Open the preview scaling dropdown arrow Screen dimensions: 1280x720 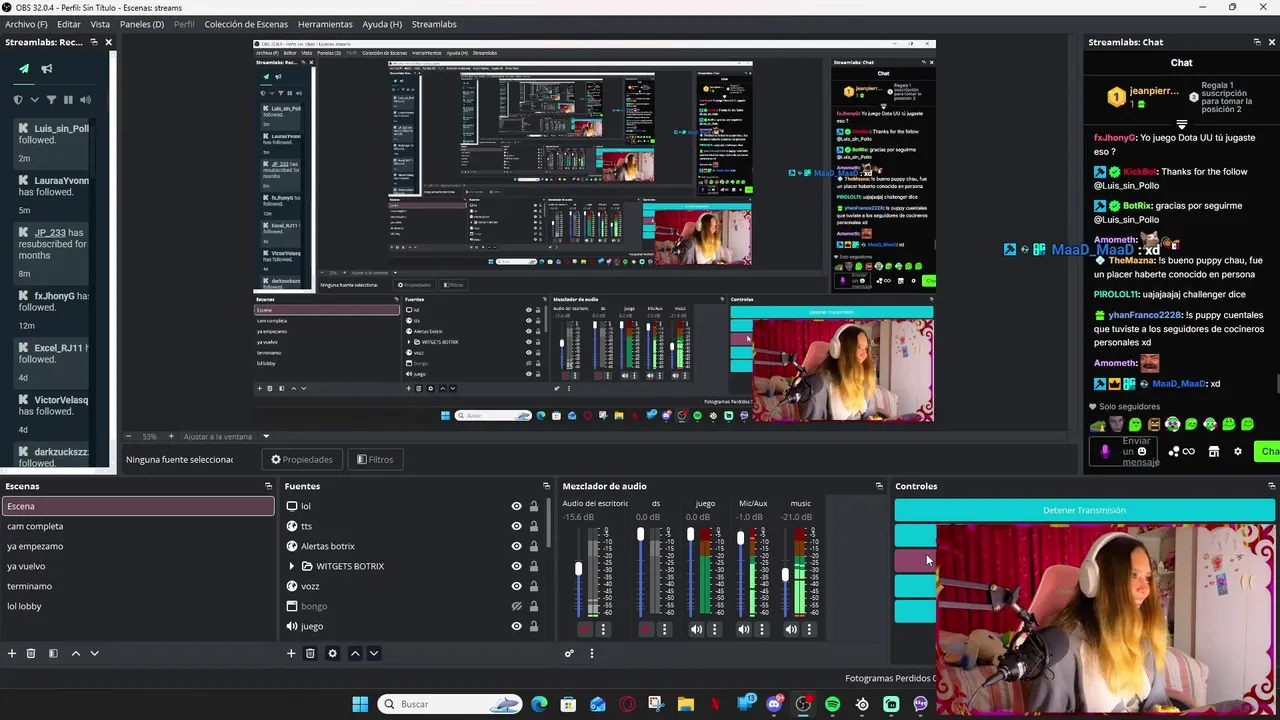pyautogui.click(x=266, y=436)
